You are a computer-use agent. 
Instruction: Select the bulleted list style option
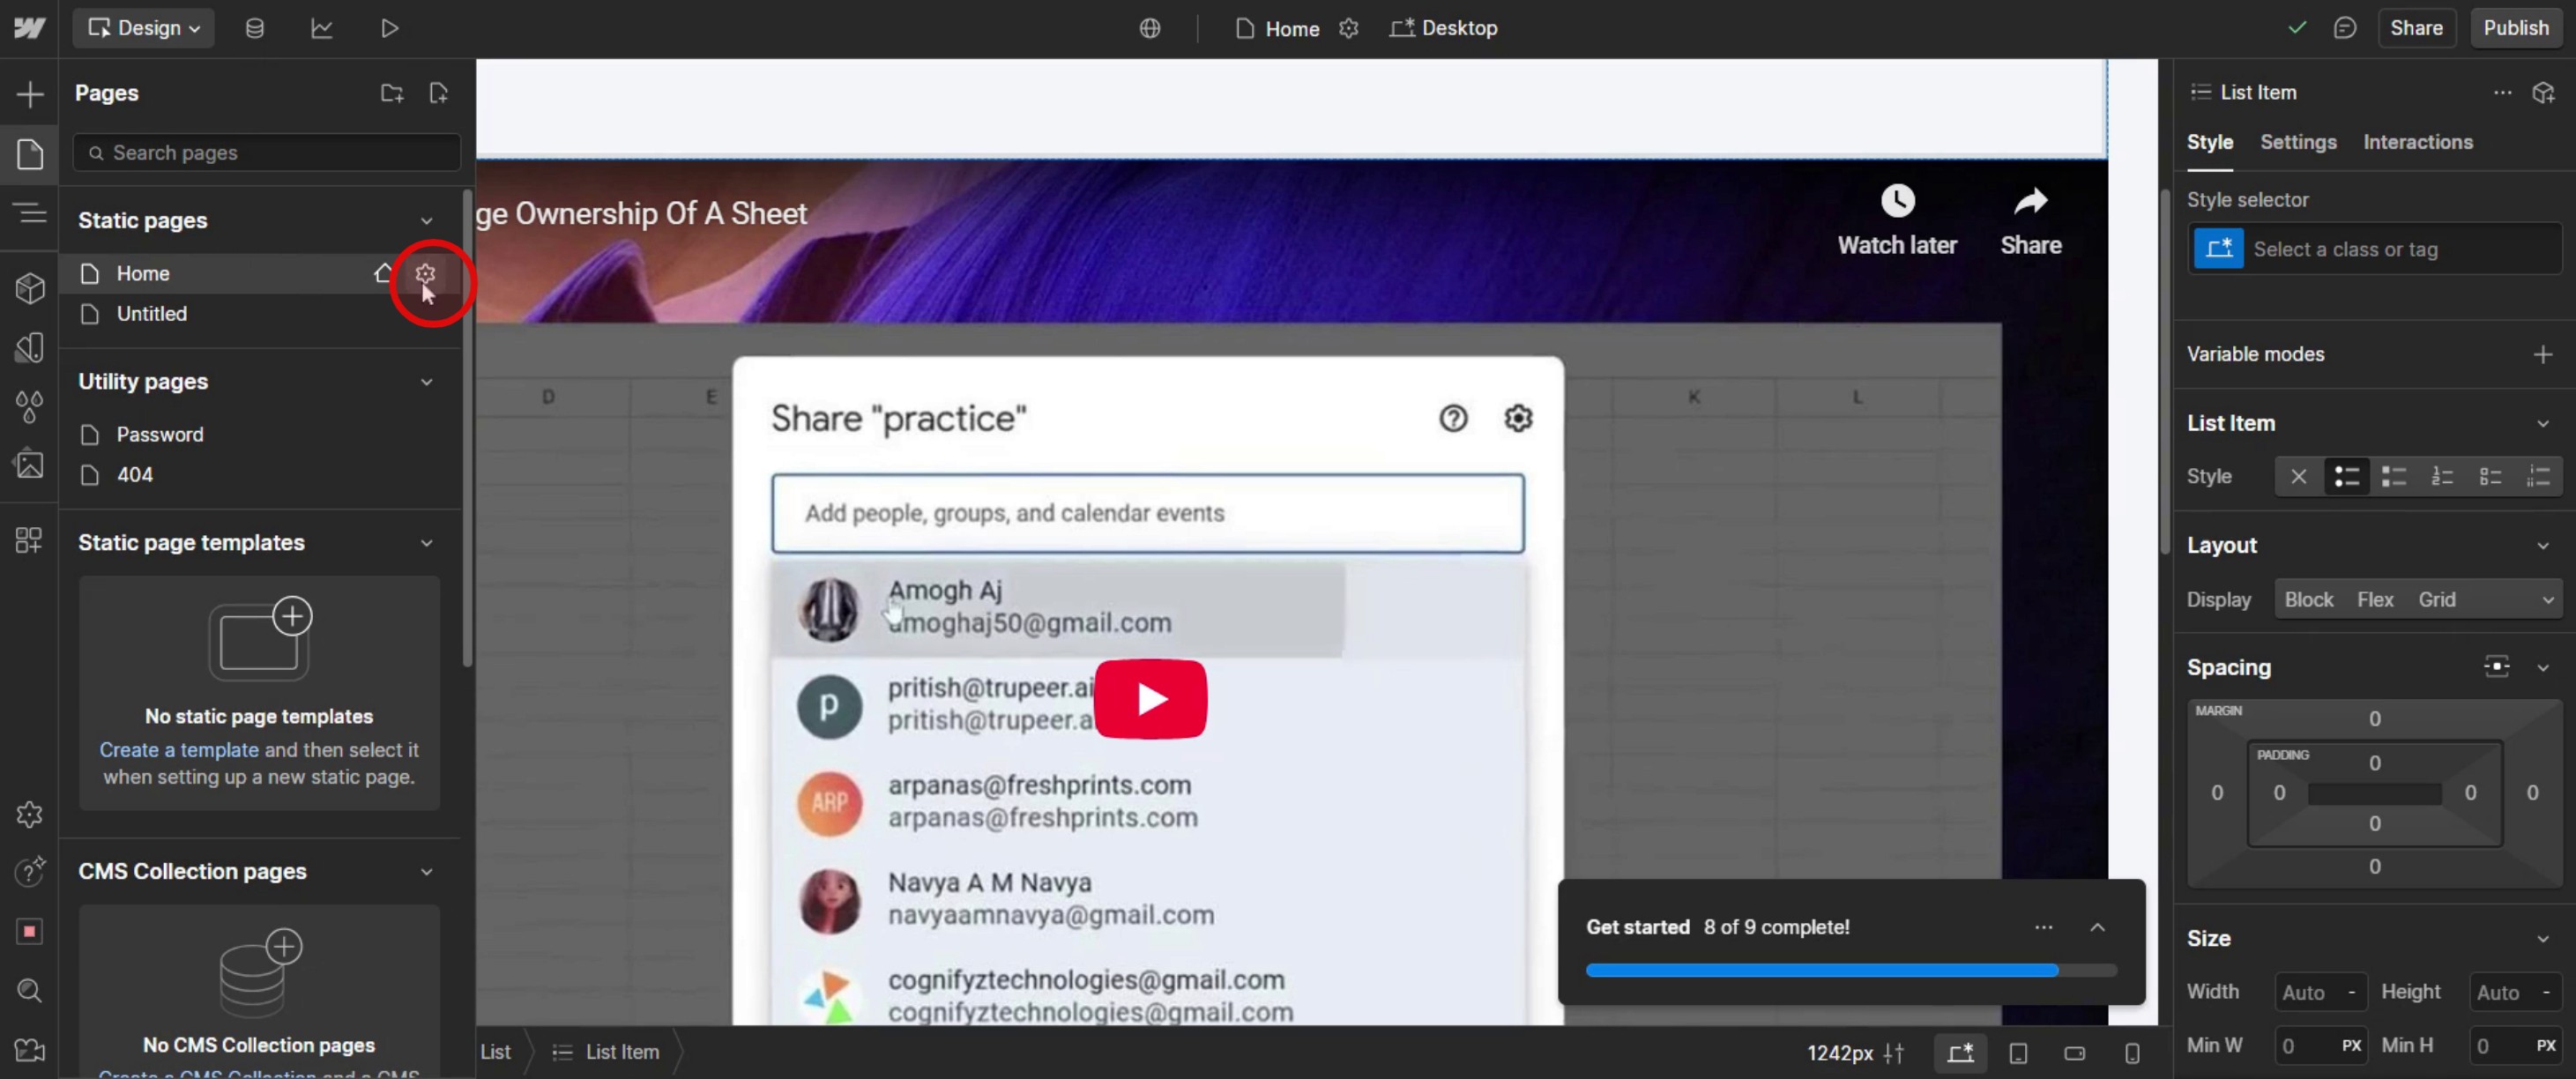click(2346, 476)
